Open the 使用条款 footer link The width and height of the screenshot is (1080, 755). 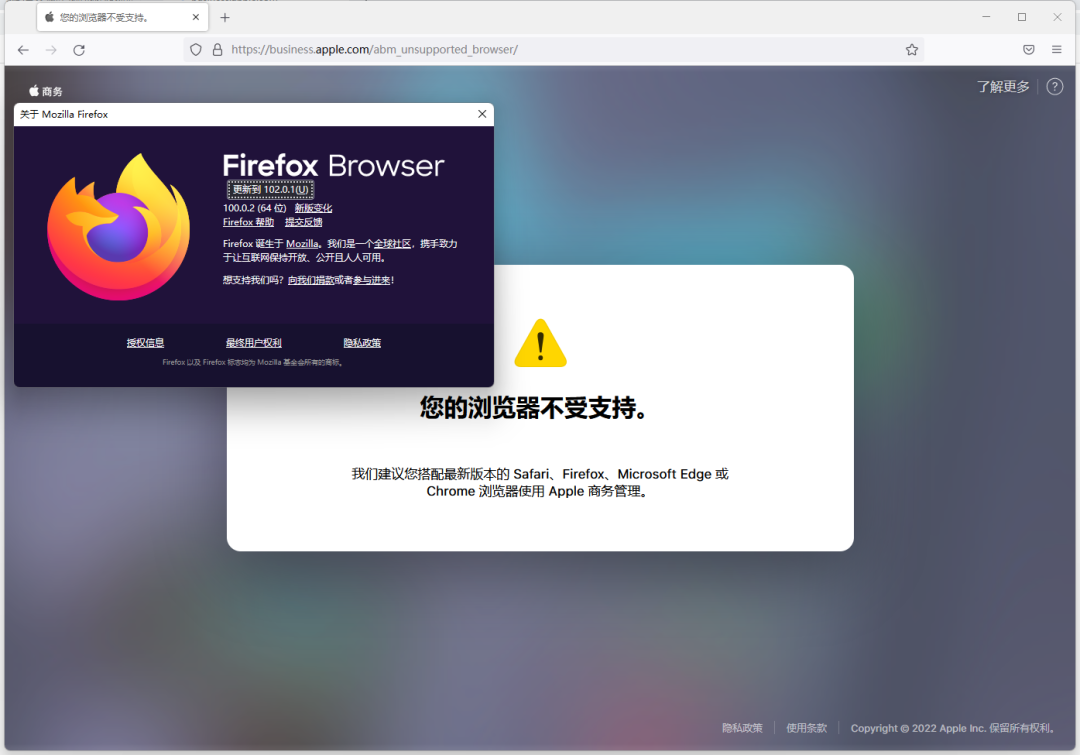(x=806, y=728)
